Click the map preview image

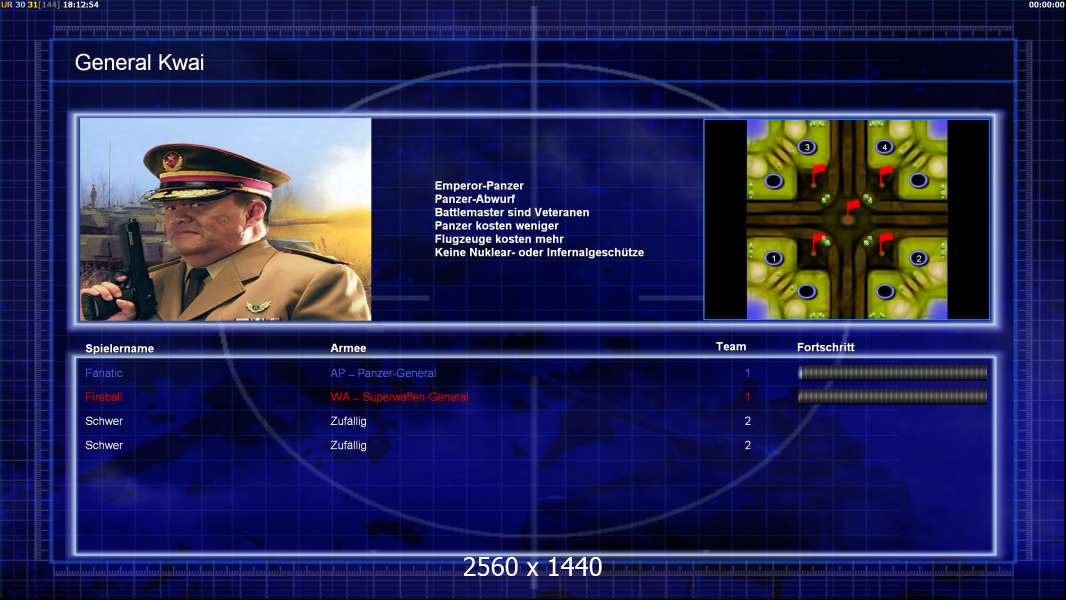(847, 219)
